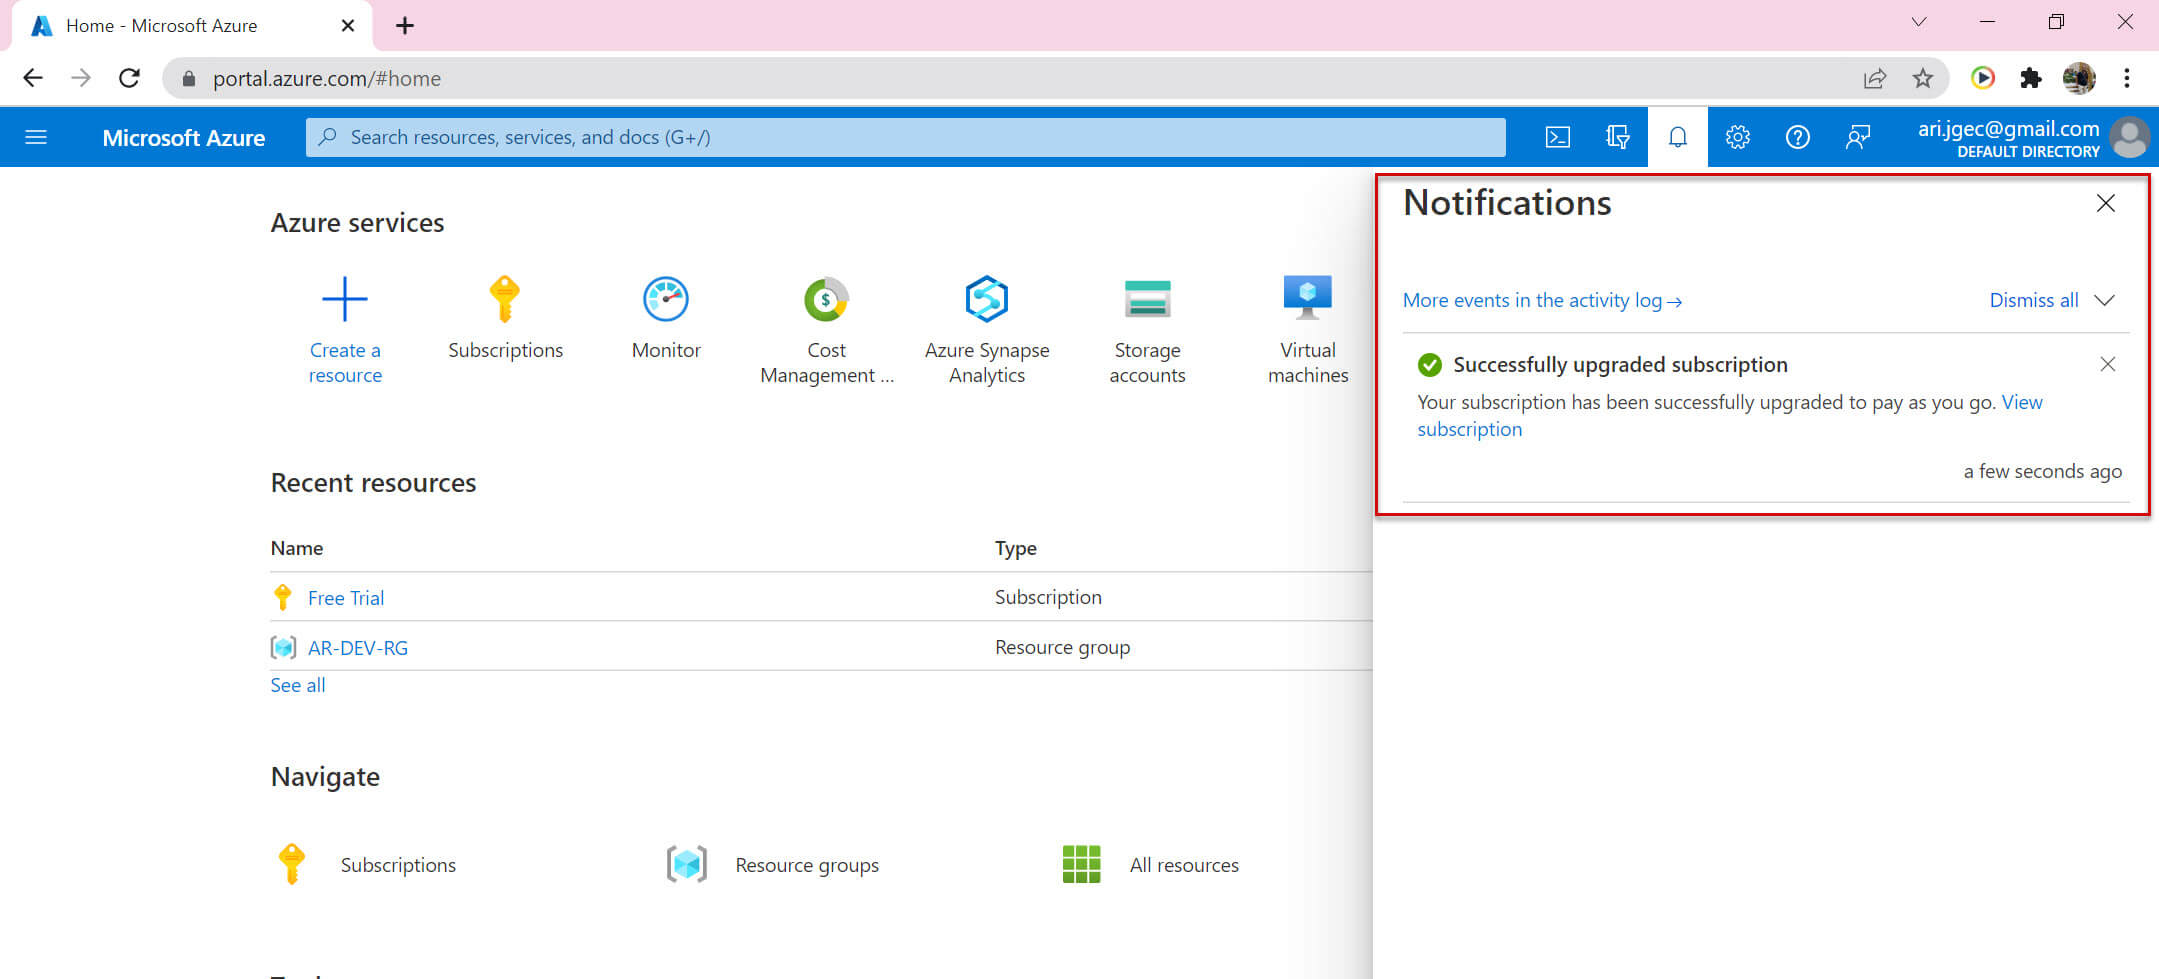Viewport: 2159px width, 979px height.
Task: Open the Help question mark icon
Action: [x=1797, y=137]
